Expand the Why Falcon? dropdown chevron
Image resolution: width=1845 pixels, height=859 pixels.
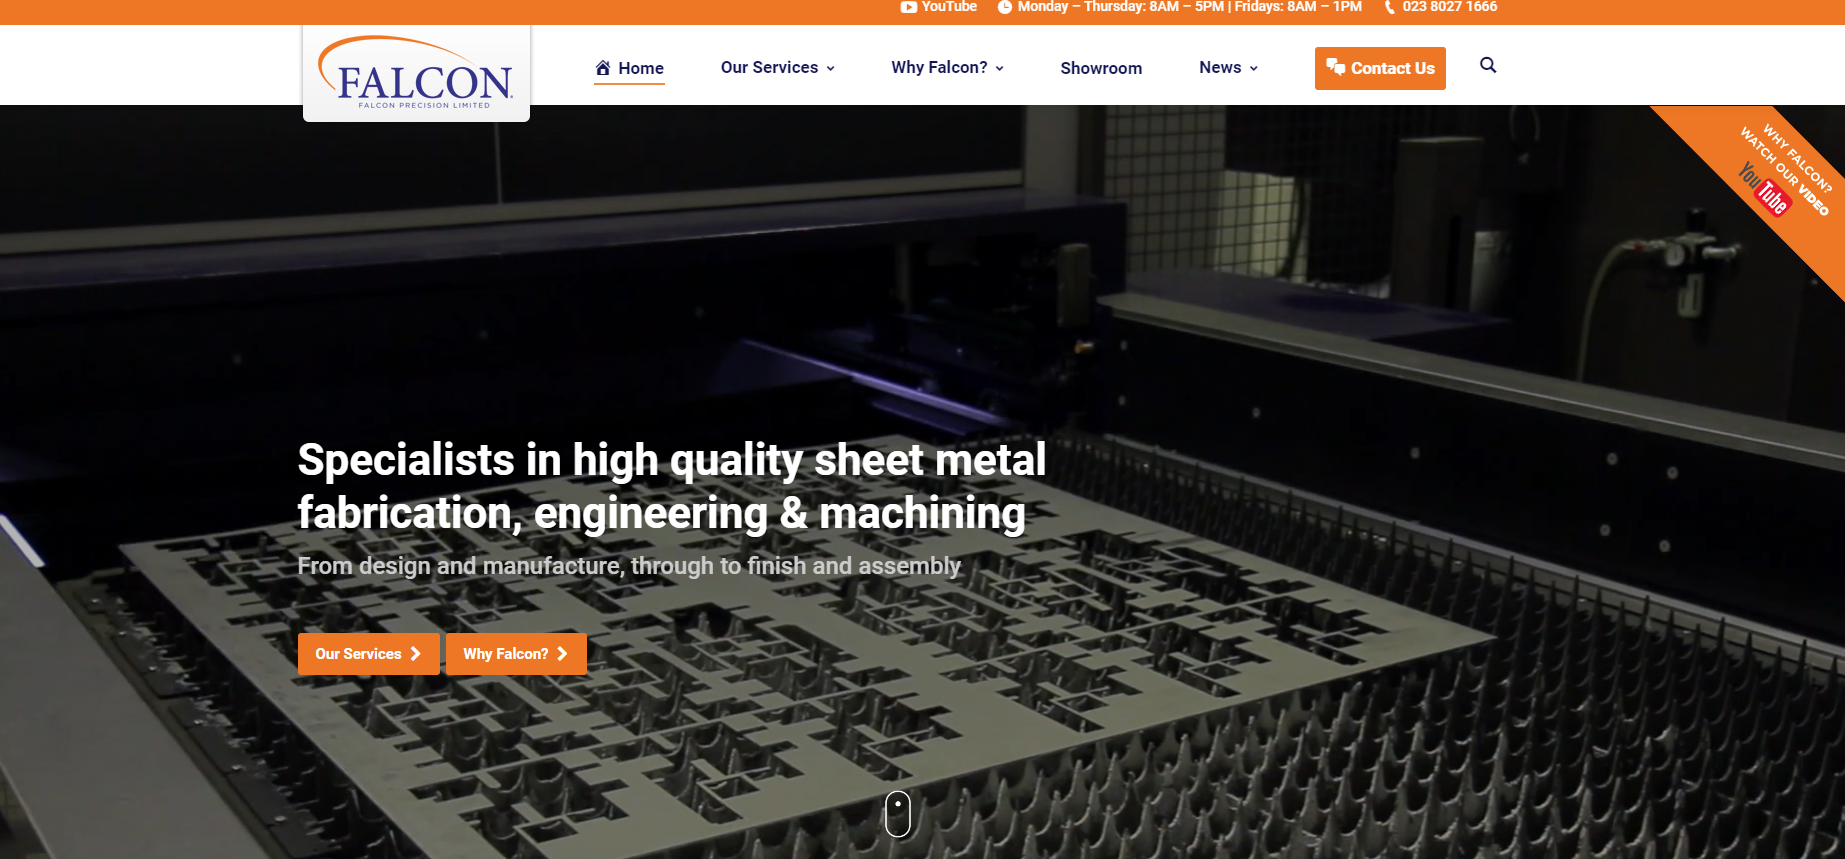pyautogui.click(x=999, y=68)
